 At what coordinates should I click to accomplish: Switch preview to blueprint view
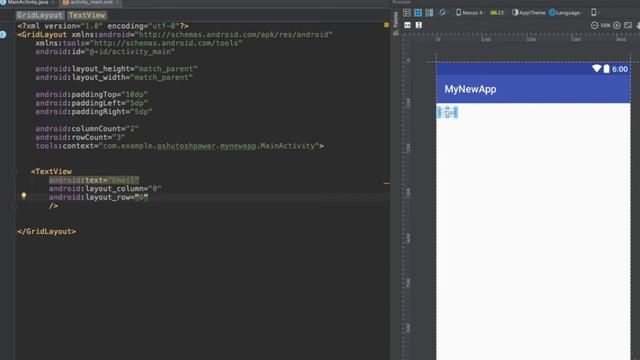coord(418,13)
